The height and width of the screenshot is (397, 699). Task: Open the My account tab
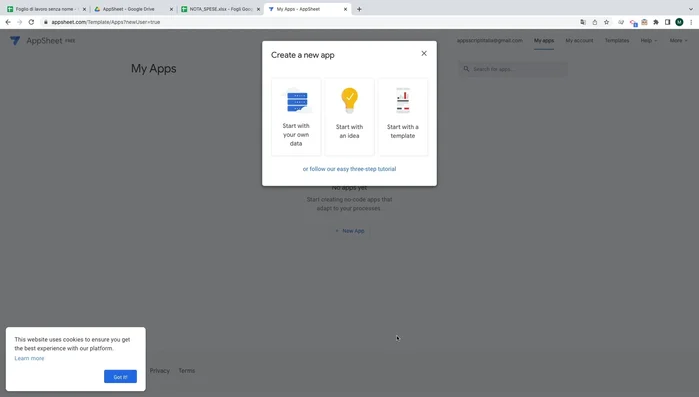pos(579,41)
